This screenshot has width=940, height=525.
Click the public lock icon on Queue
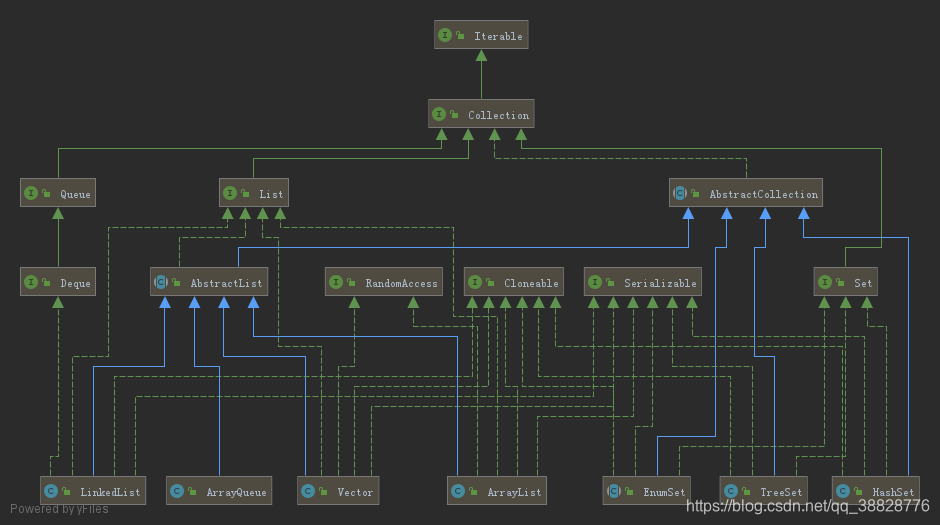(x=46, y=193)
